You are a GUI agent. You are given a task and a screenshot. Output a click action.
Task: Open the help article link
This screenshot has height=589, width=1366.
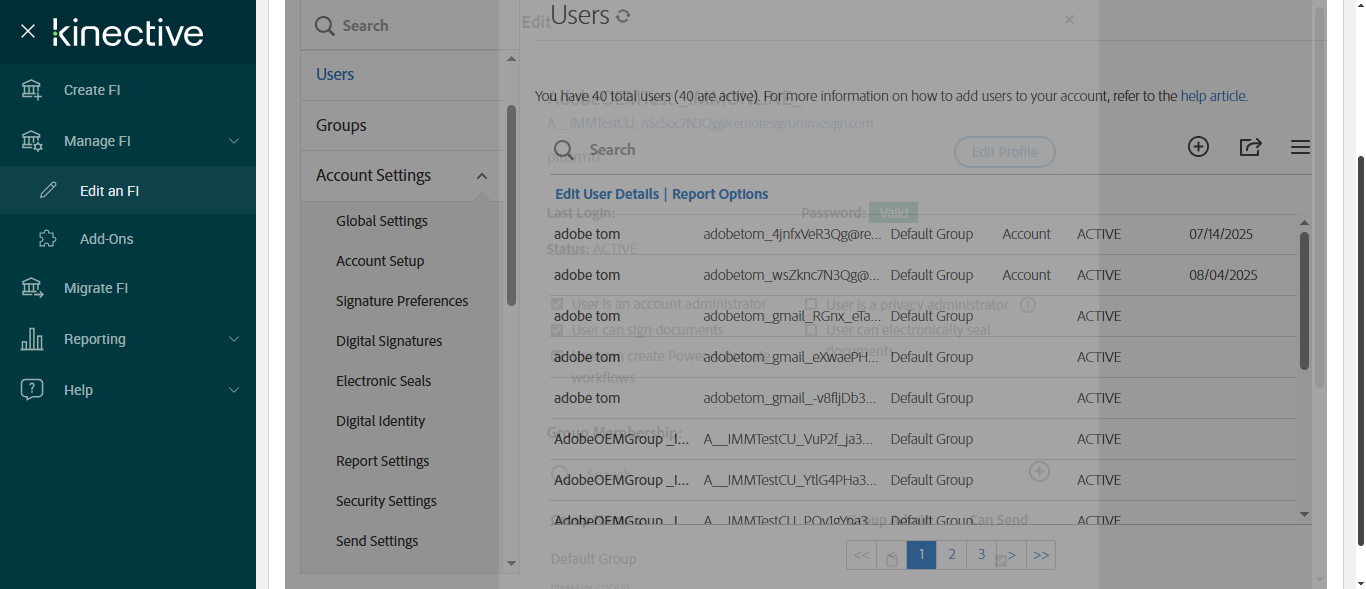pos(1213,96)
